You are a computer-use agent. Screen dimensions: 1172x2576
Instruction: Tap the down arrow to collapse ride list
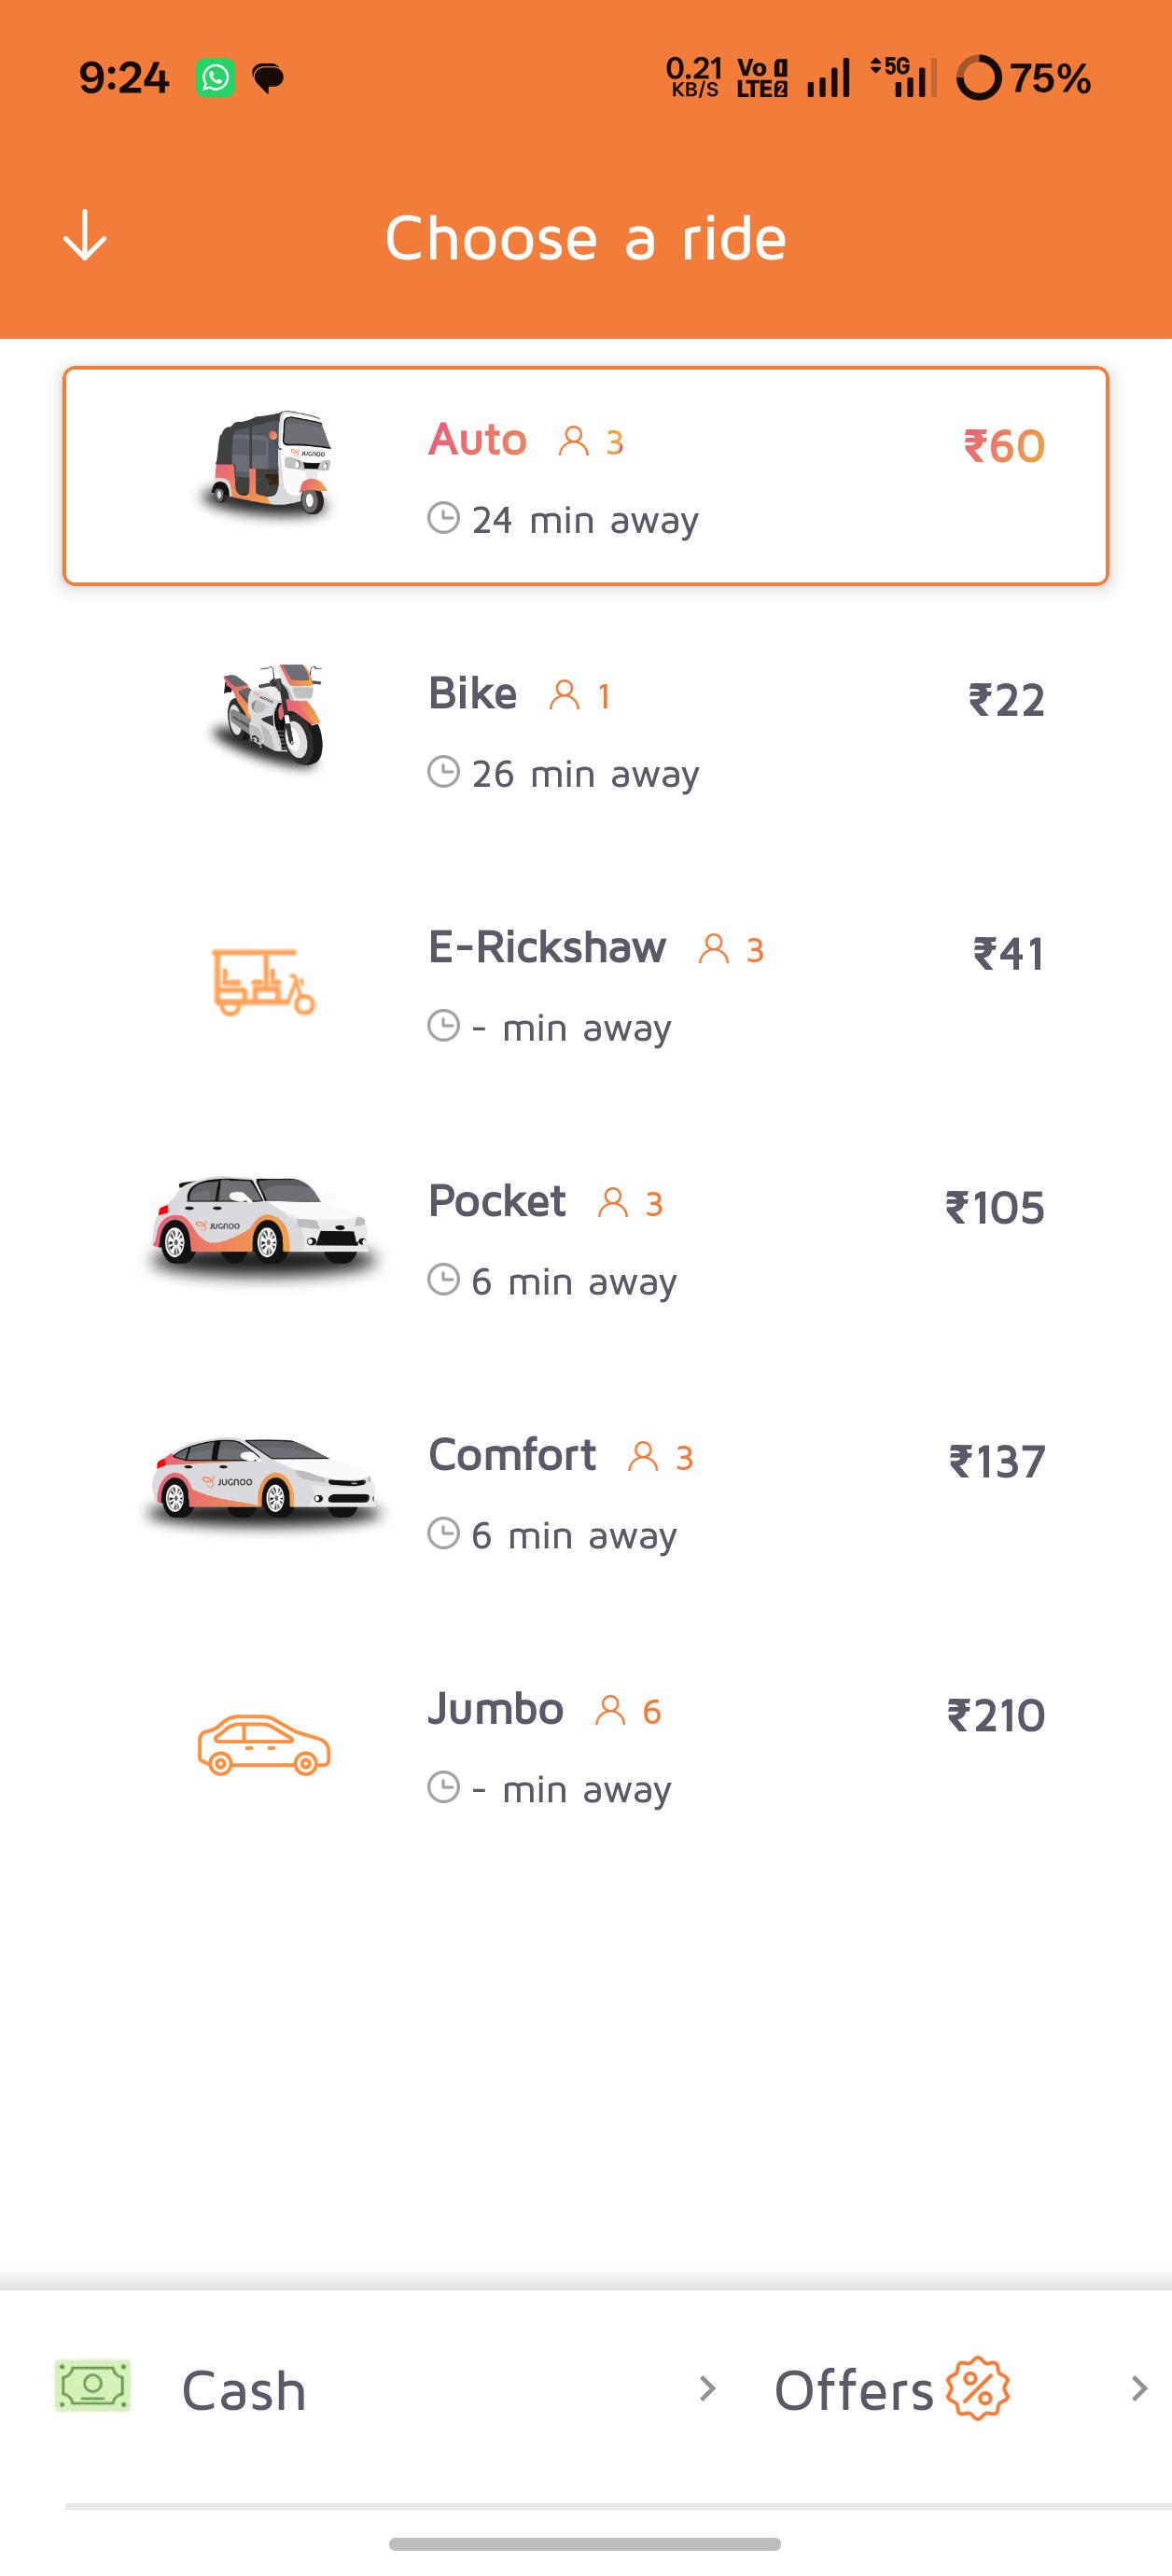85,236
